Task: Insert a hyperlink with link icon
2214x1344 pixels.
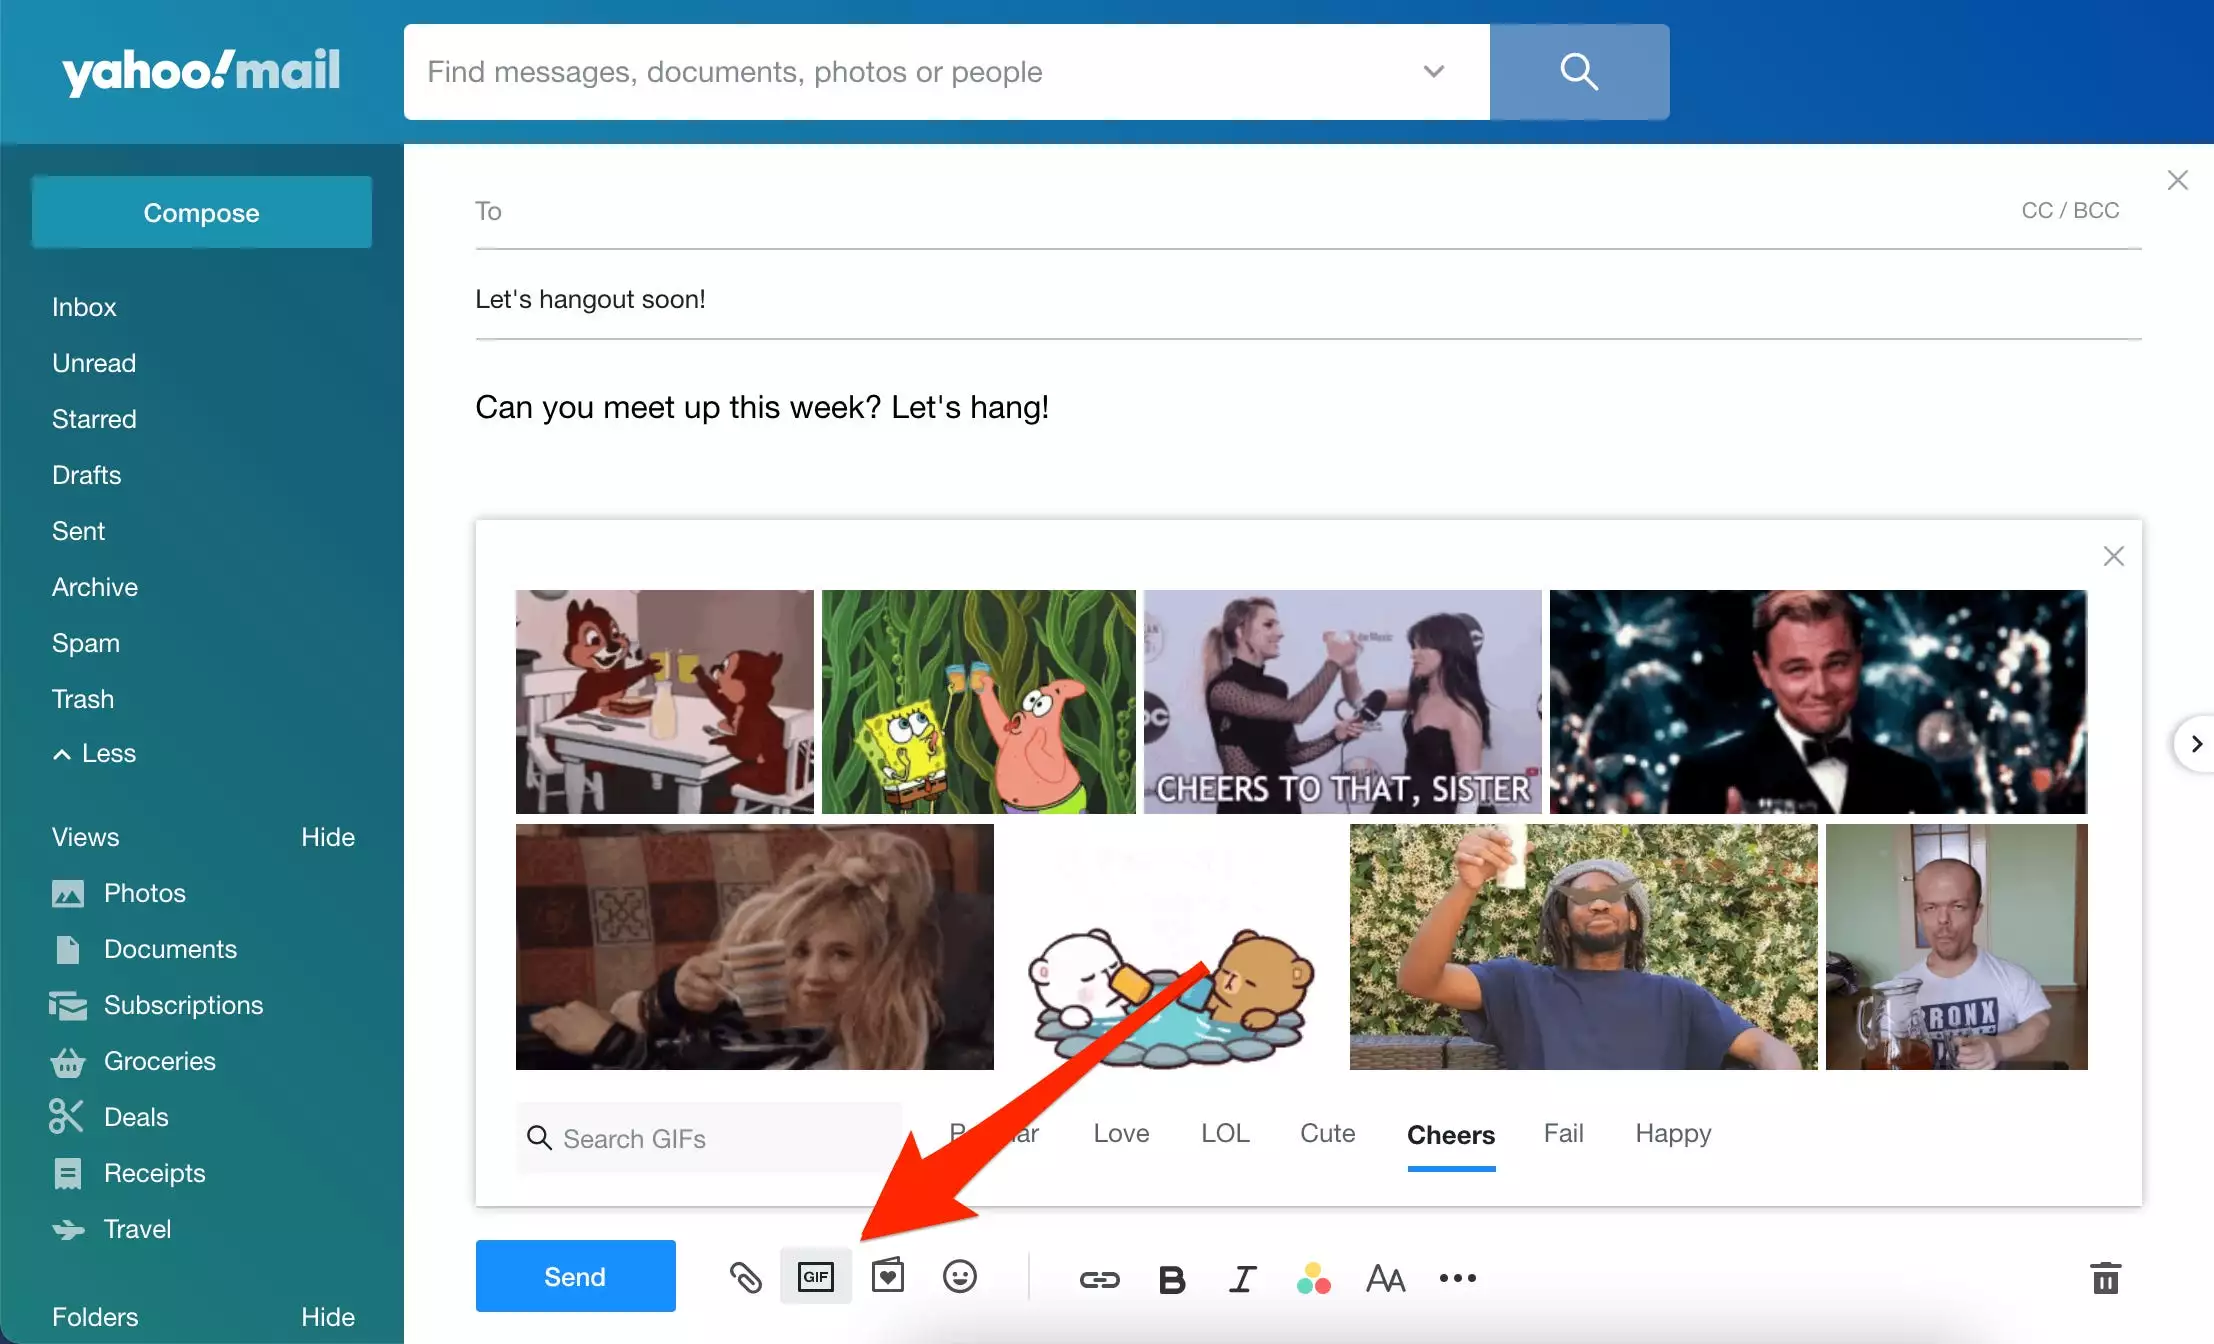Action: pos(1100,1279)
